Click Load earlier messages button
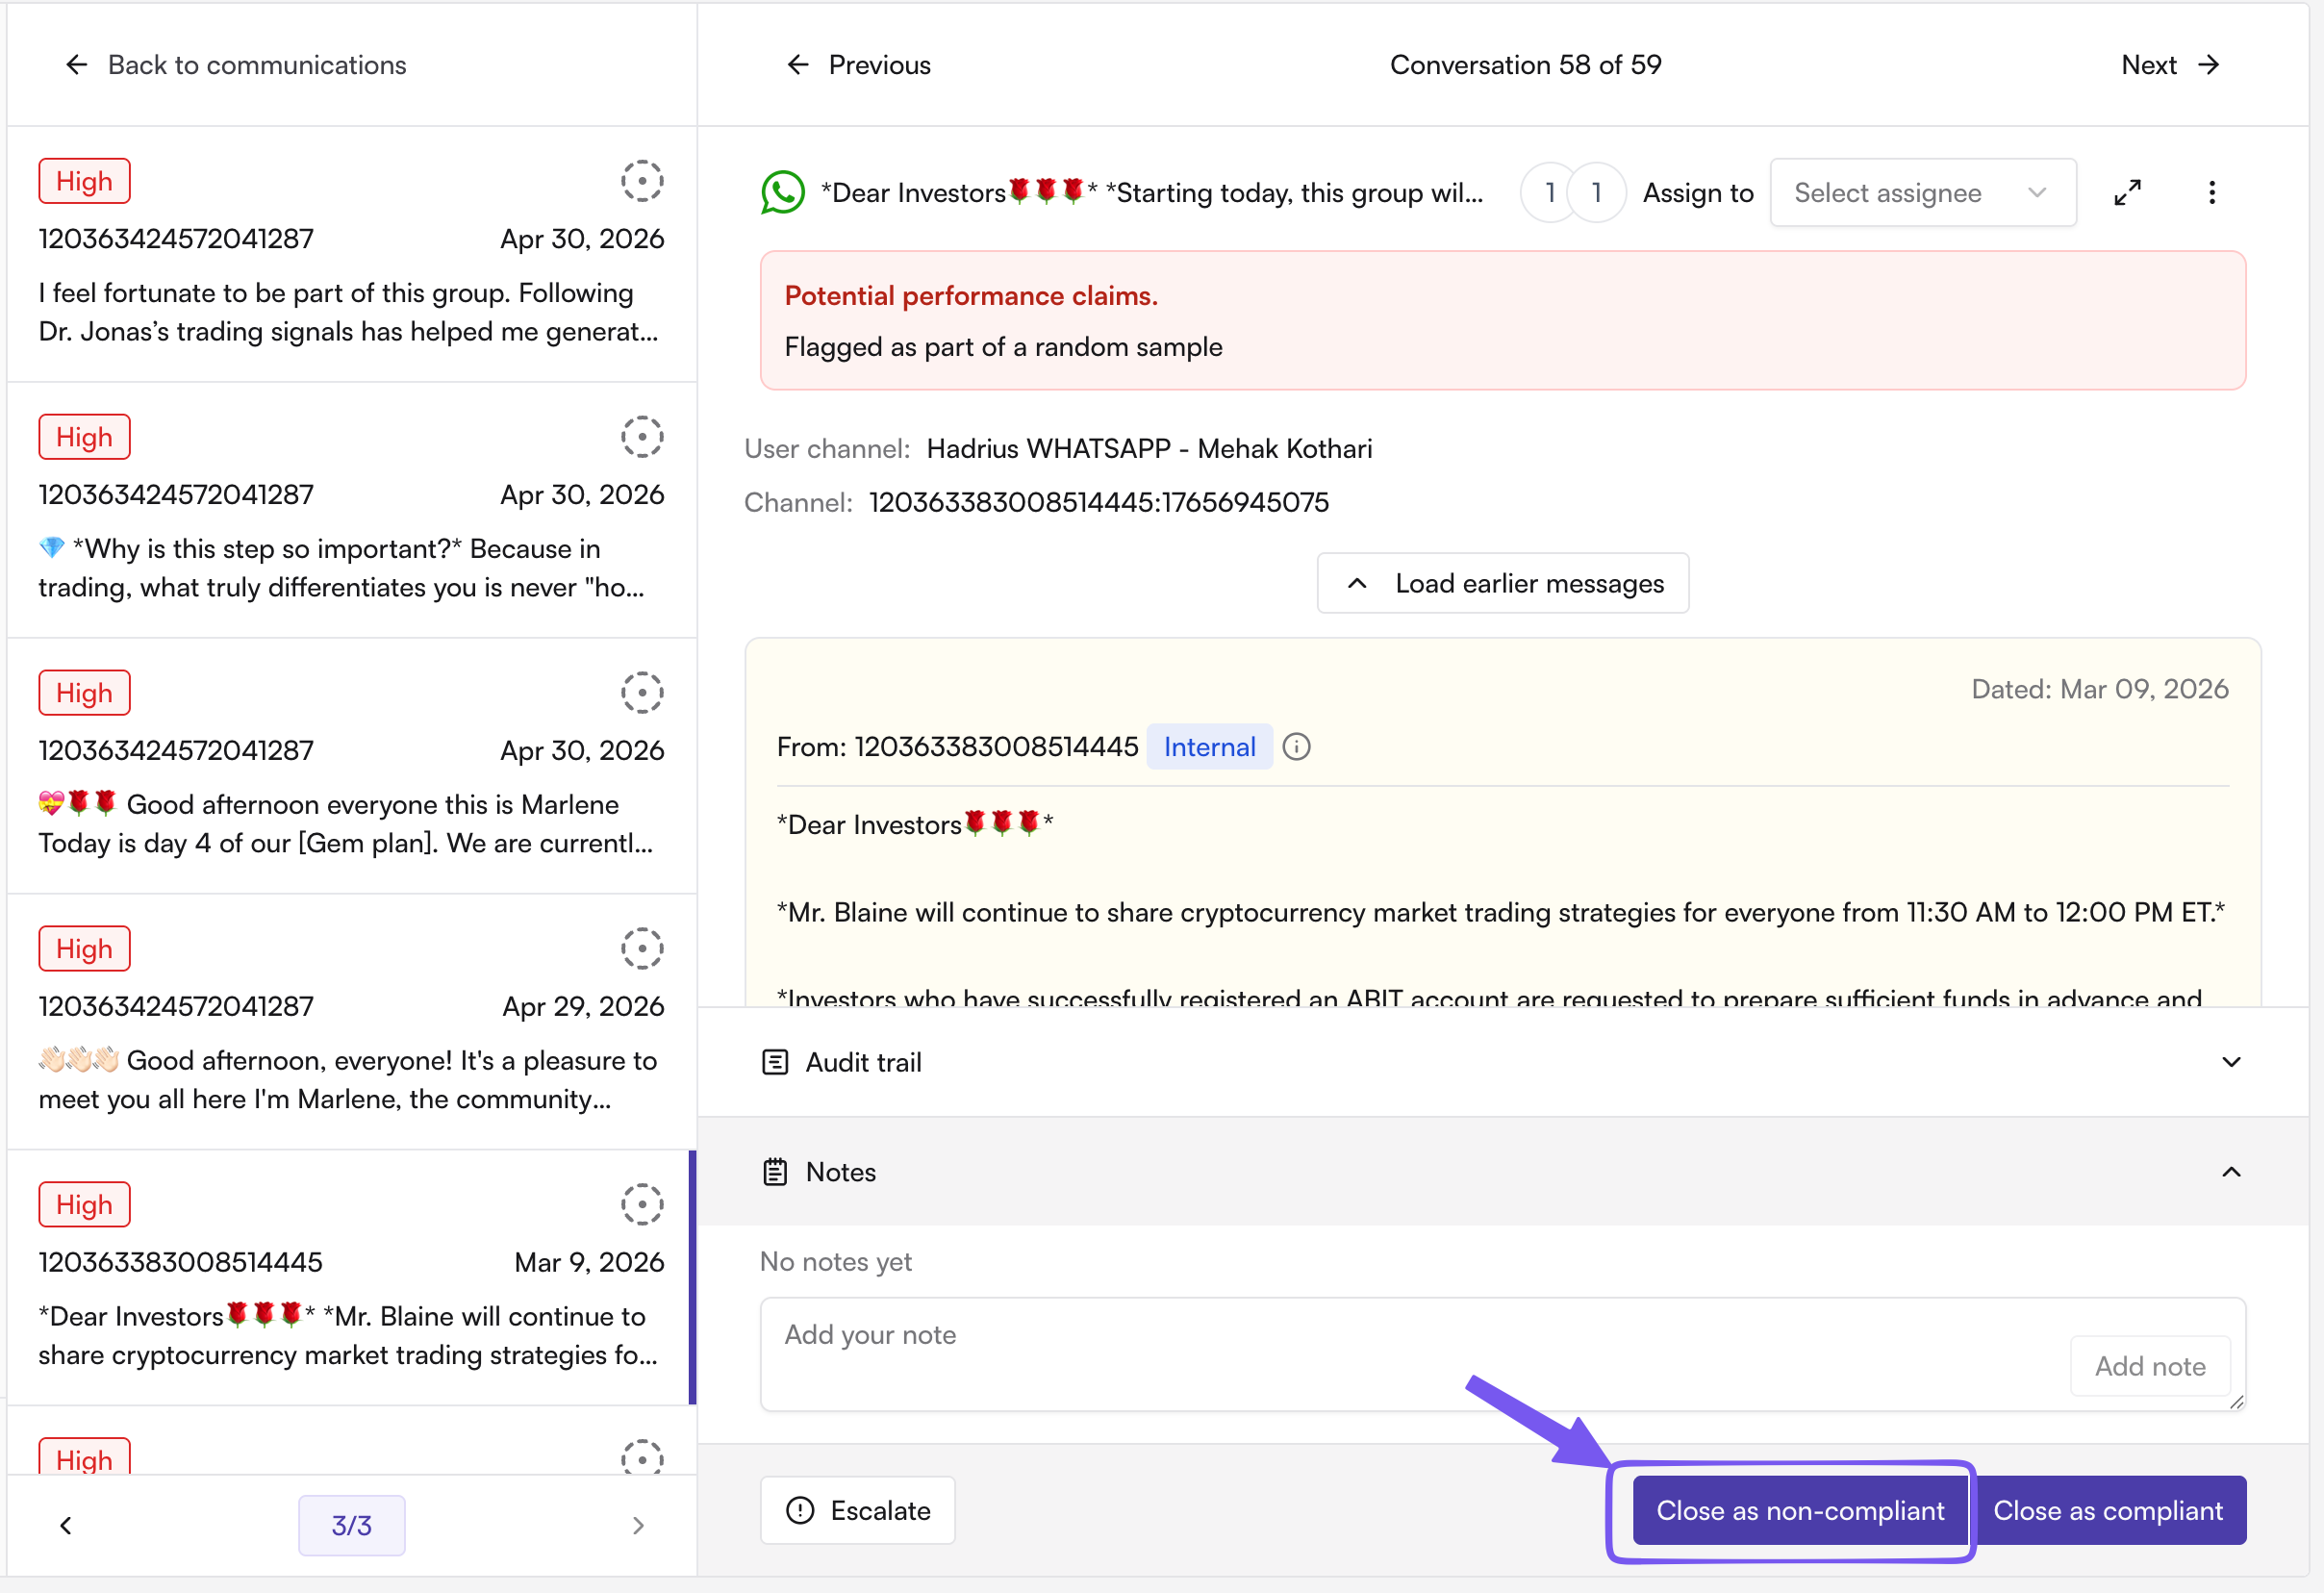The height and width of the screenshot is (1593, 2324). (1503, 583)
